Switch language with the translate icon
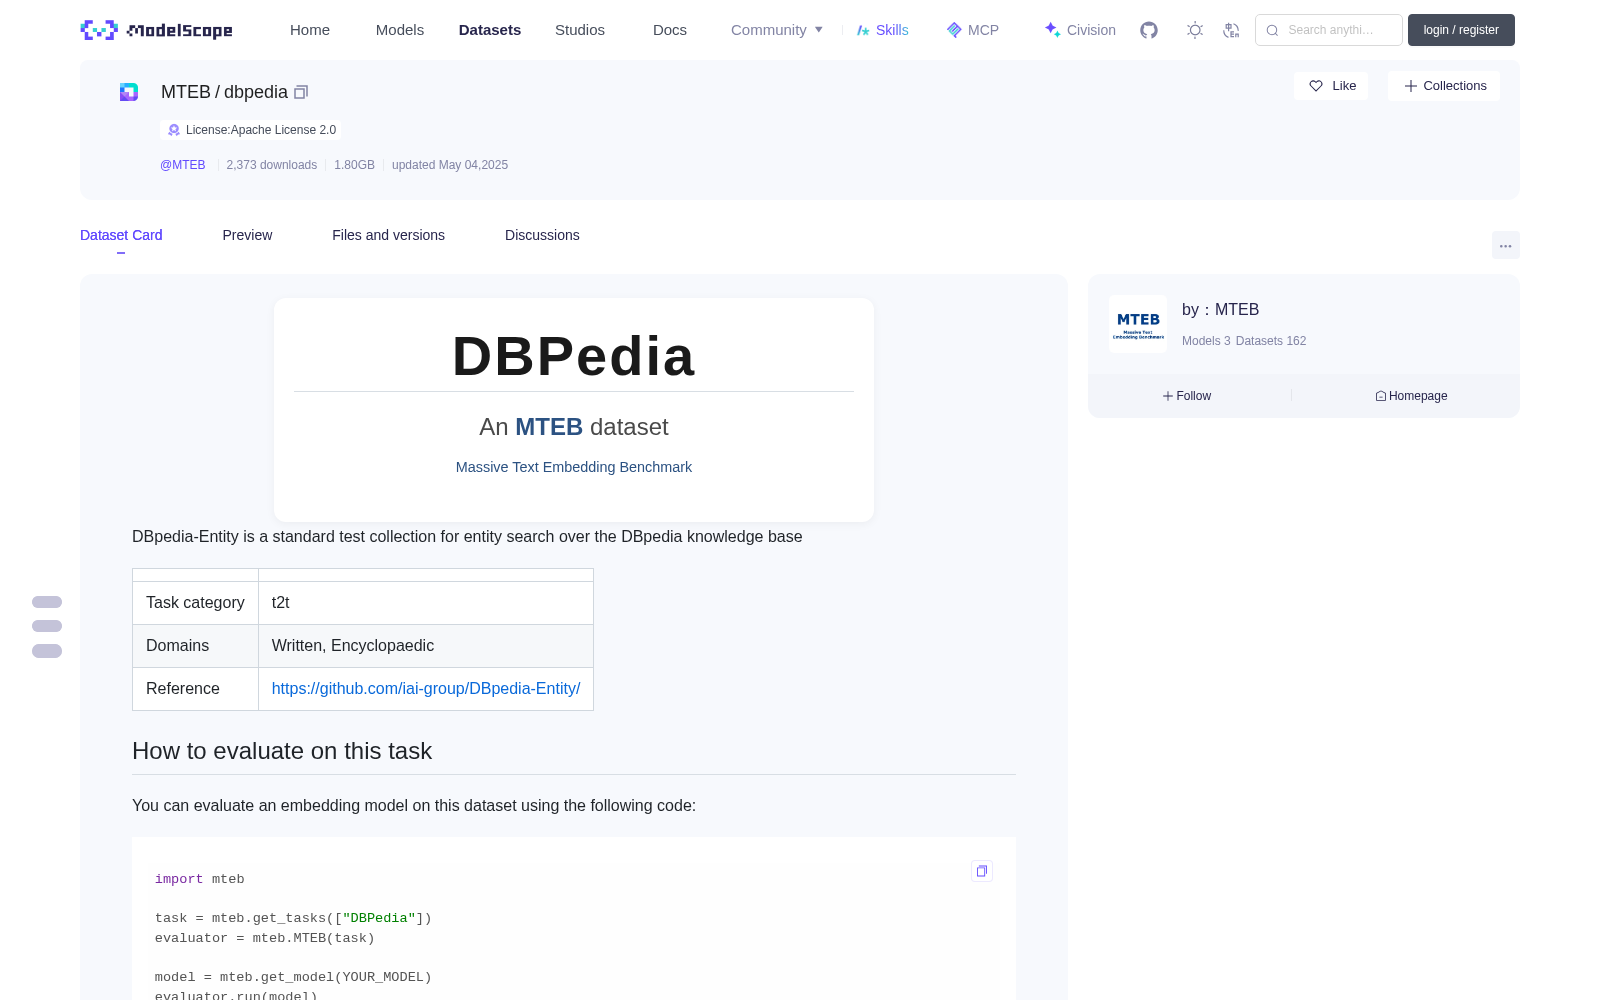Screen dimensions: 1600x1000 point(1232,30)
